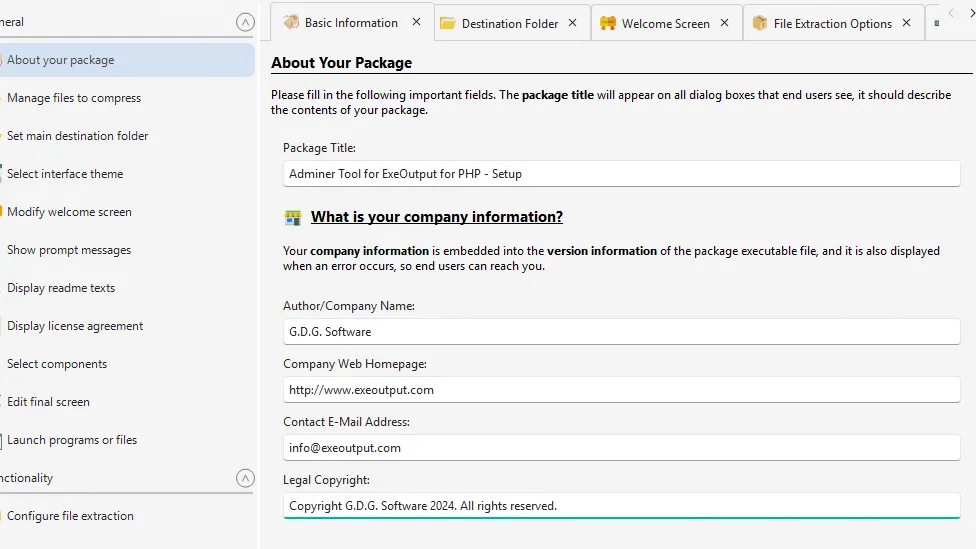Screen dimensions: 976x549
Task: Switch to Destination Folder tab
Action: 510,24
